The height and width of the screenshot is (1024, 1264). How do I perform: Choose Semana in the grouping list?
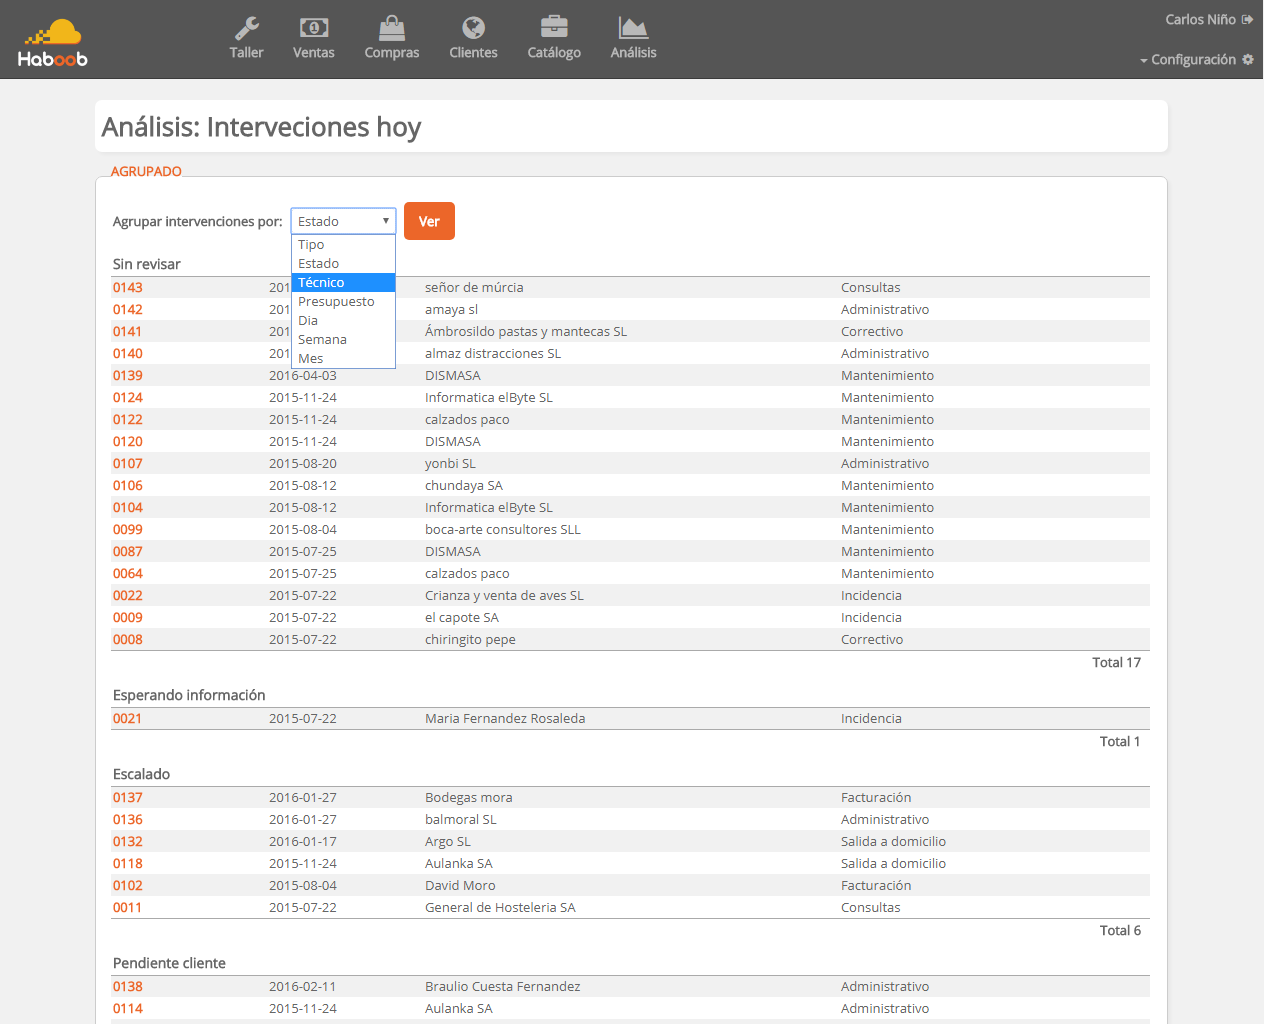[343, 340]
